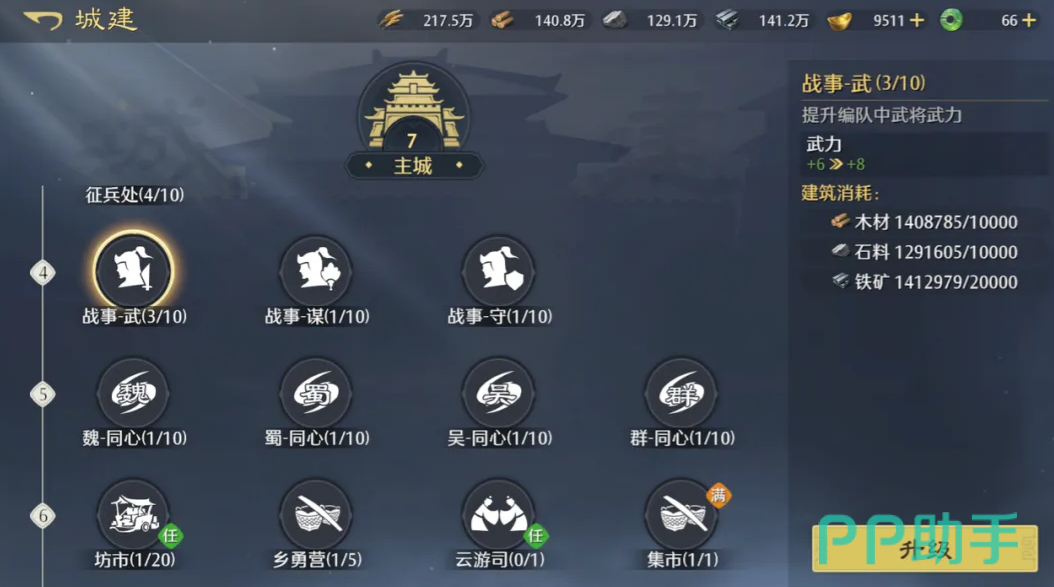
Task: Open the 魏-同心 faction icon
Action: click(x=134, y=393)
